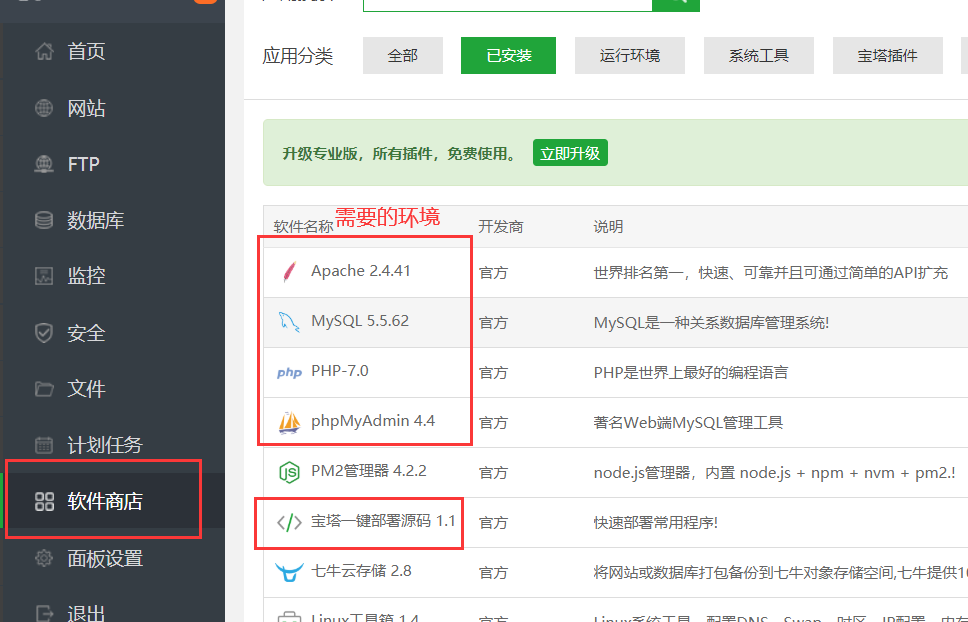Screen dimensions: 968x622
Task: Click the PM2 node.js description text
Action: 775,473
